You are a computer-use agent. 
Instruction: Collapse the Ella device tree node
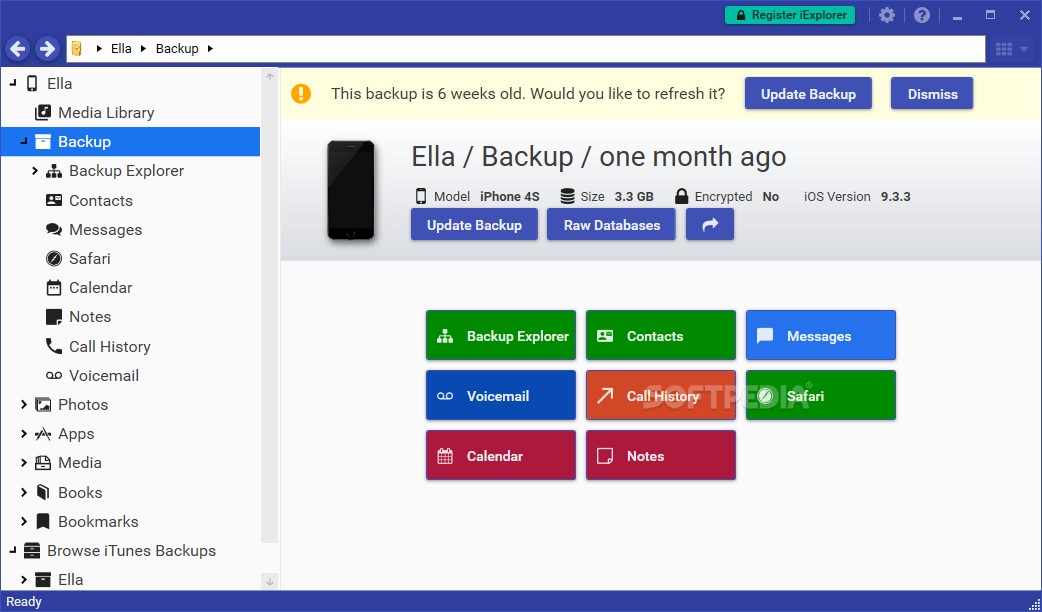click(x=13, y=83)
